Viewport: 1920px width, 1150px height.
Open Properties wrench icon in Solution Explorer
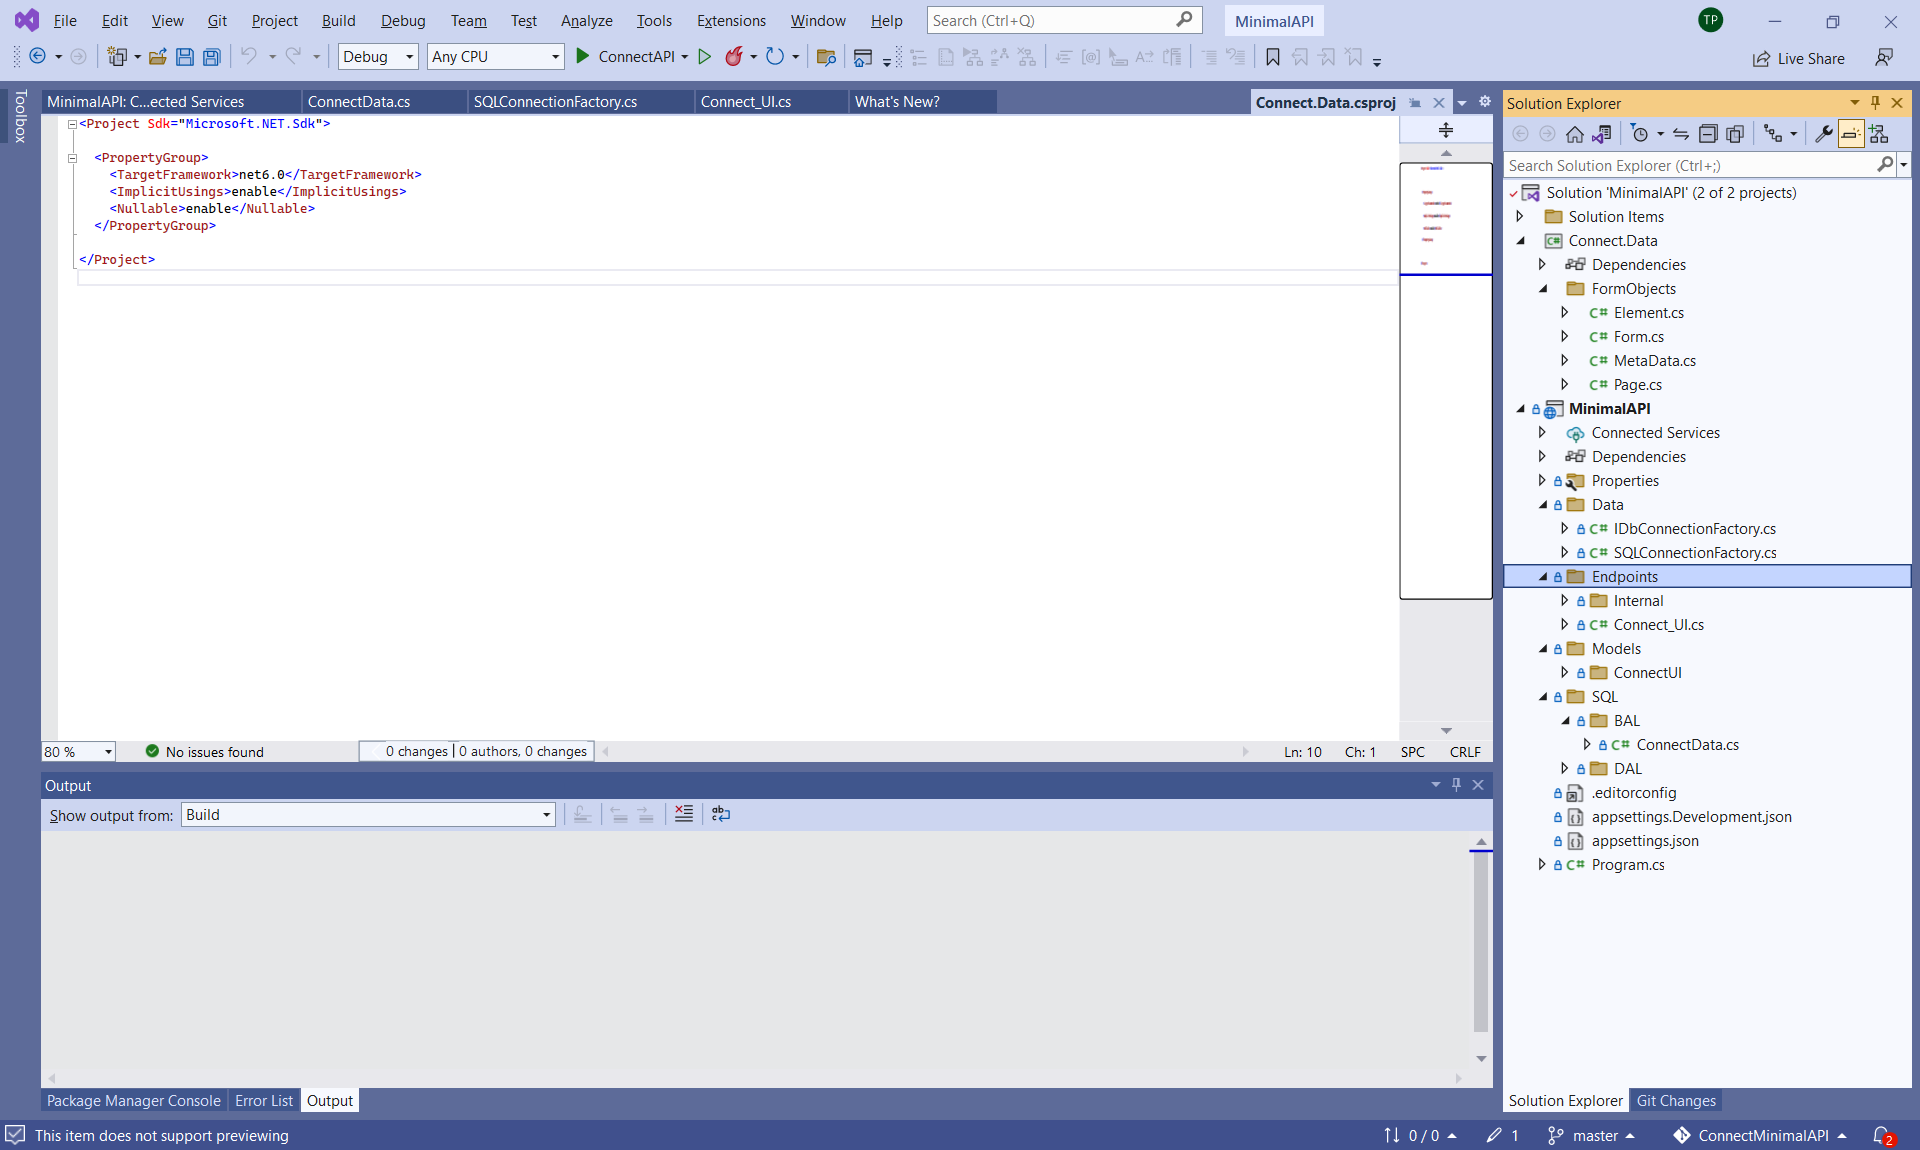click(x=1823, y=134)
